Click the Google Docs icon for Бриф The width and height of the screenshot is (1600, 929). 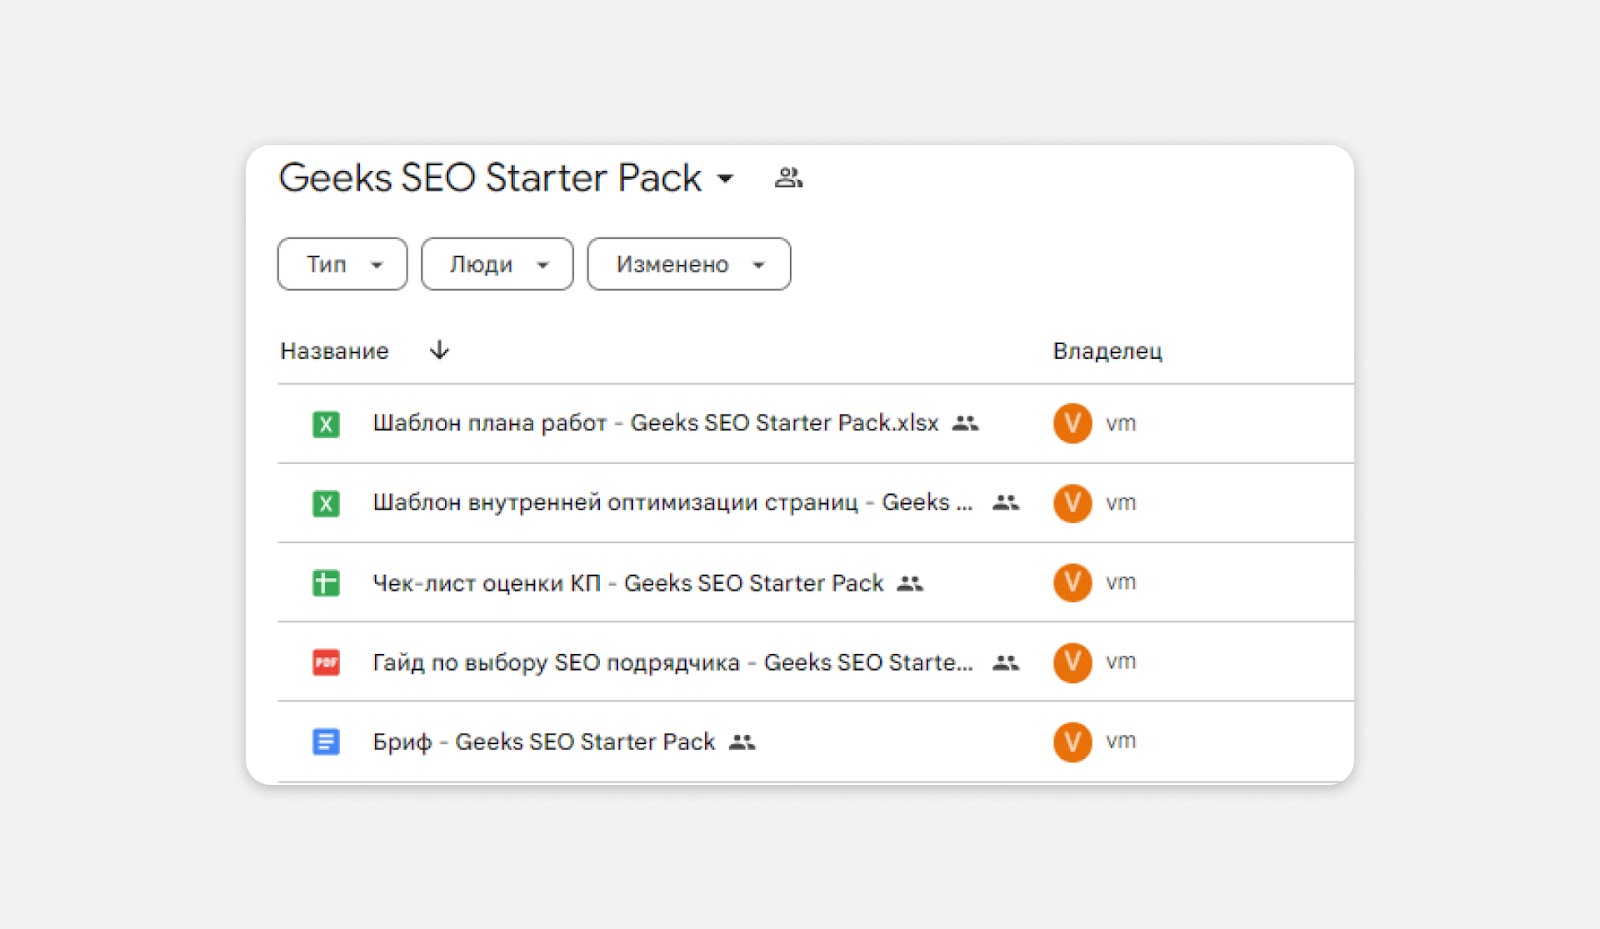tap(326, 742)
